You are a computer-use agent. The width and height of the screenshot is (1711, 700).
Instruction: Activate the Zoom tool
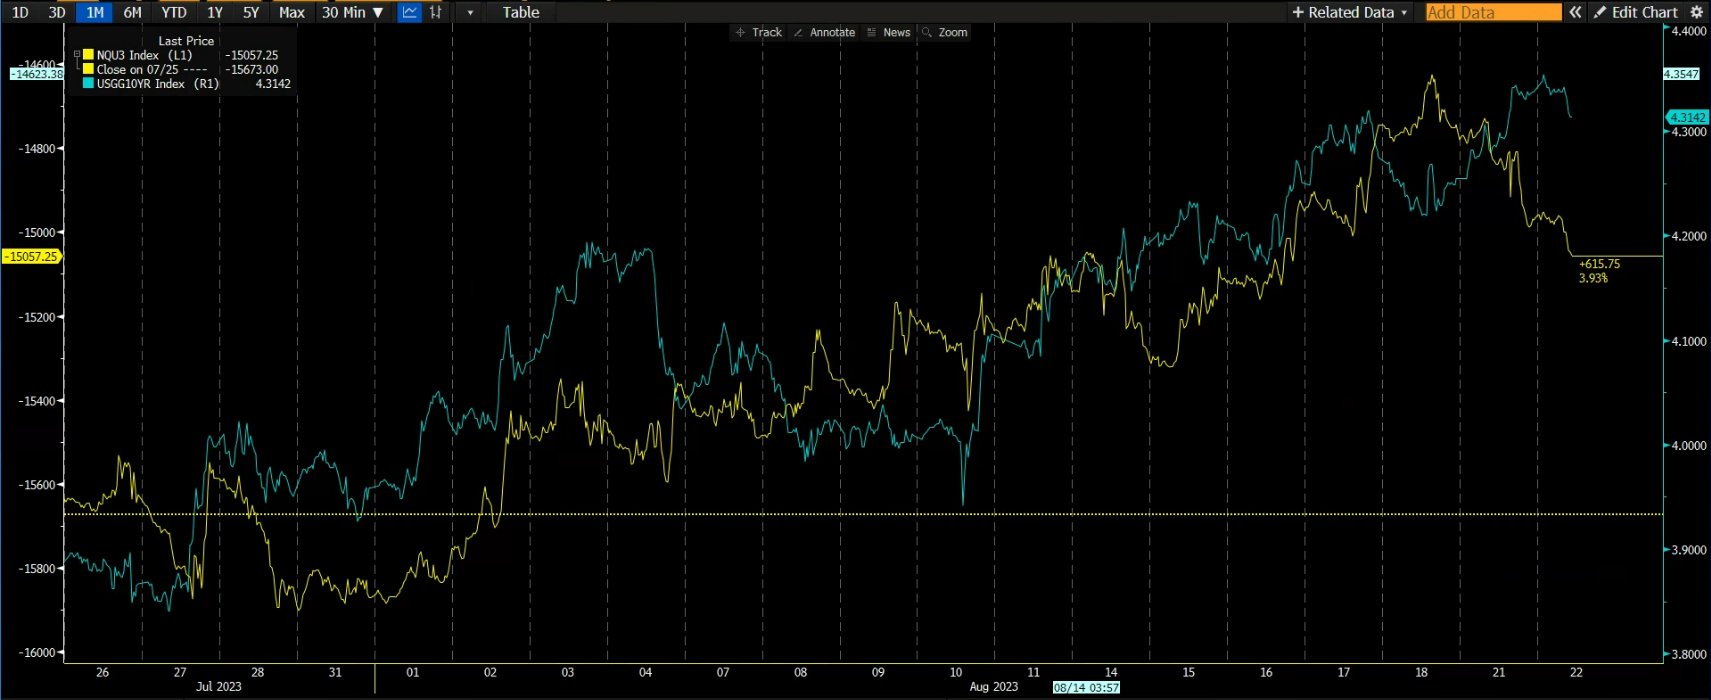click(x=945, y=32)
